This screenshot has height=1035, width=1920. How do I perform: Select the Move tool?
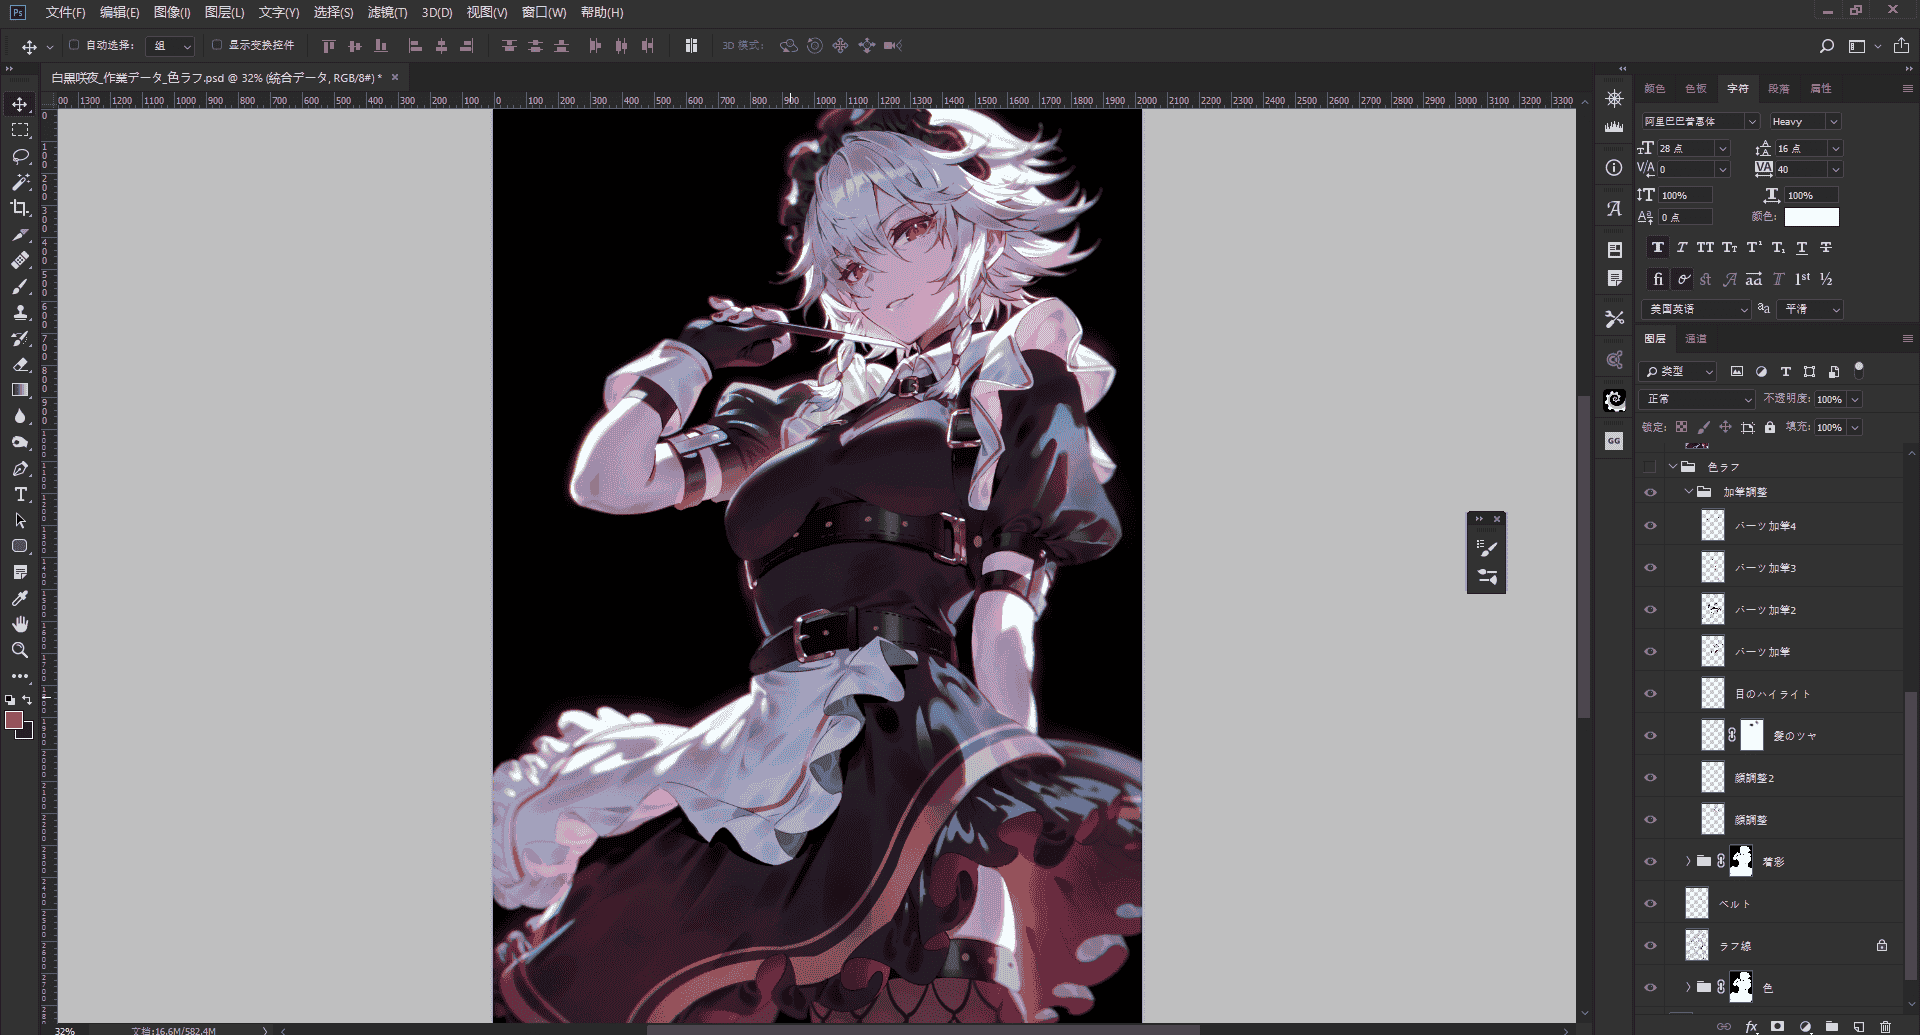(x=20, y=104)
